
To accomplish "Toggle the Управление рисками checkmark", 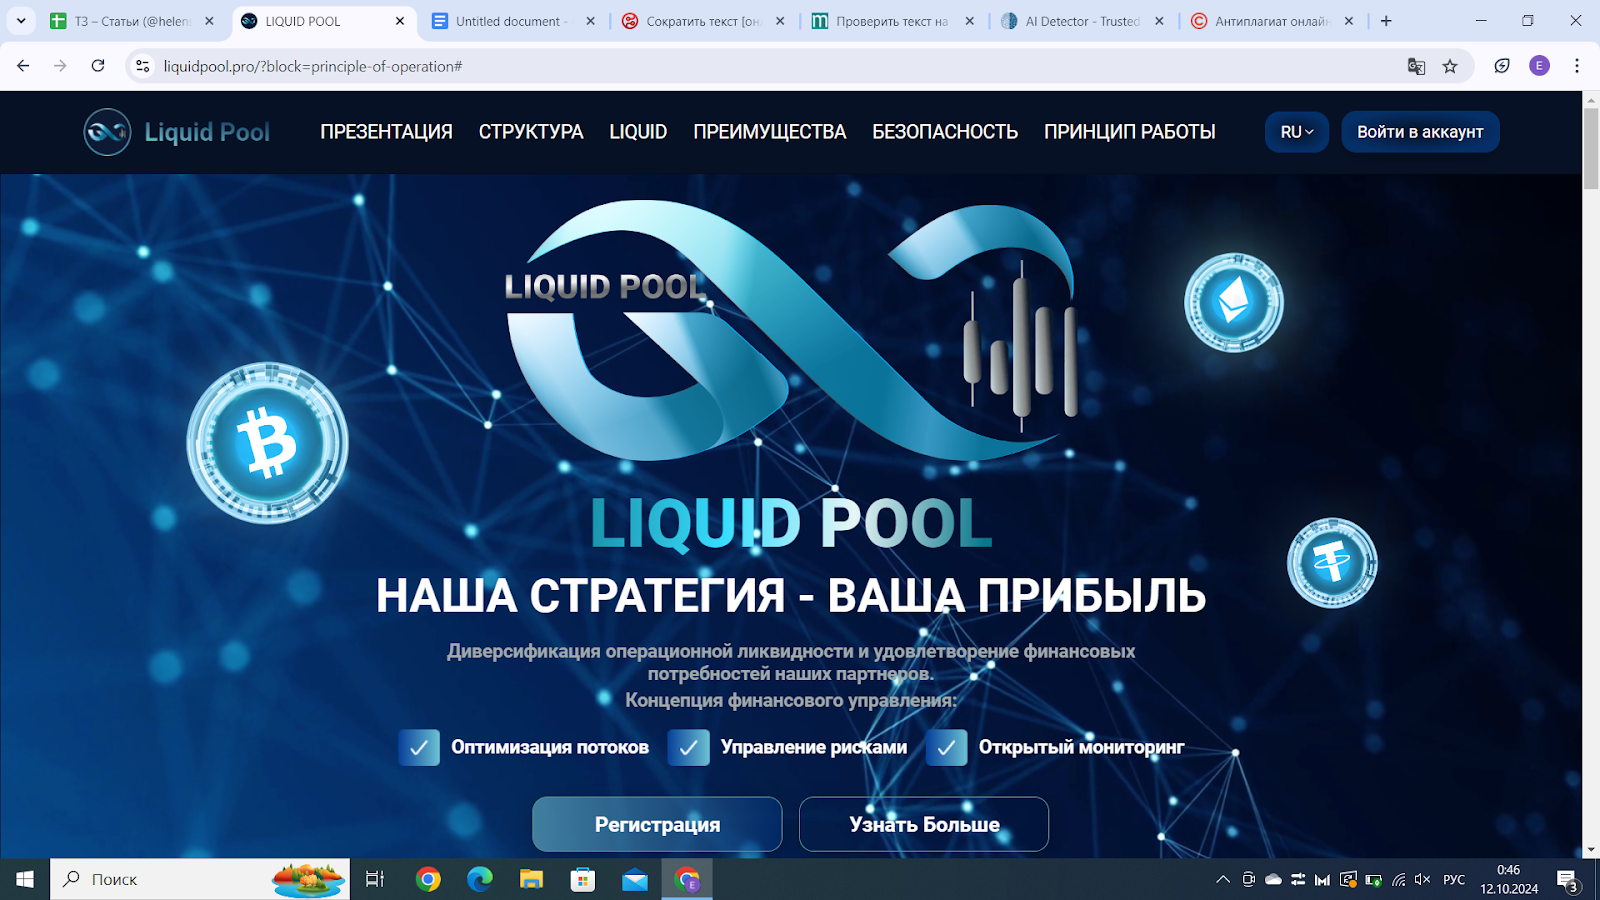I will [688, 747].
